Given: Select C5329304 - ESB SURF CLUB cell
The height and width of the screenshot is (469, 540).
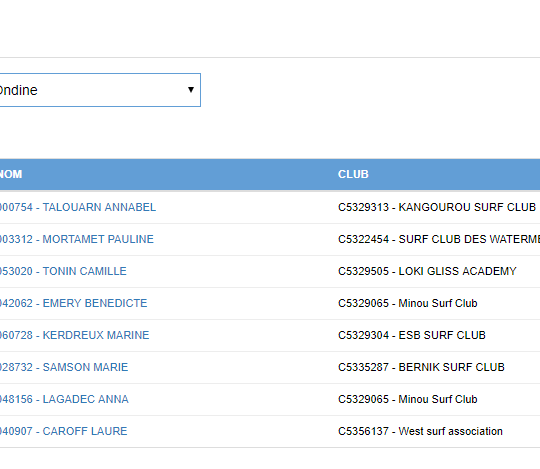Looking at the screenshot, I should [412, 335].
